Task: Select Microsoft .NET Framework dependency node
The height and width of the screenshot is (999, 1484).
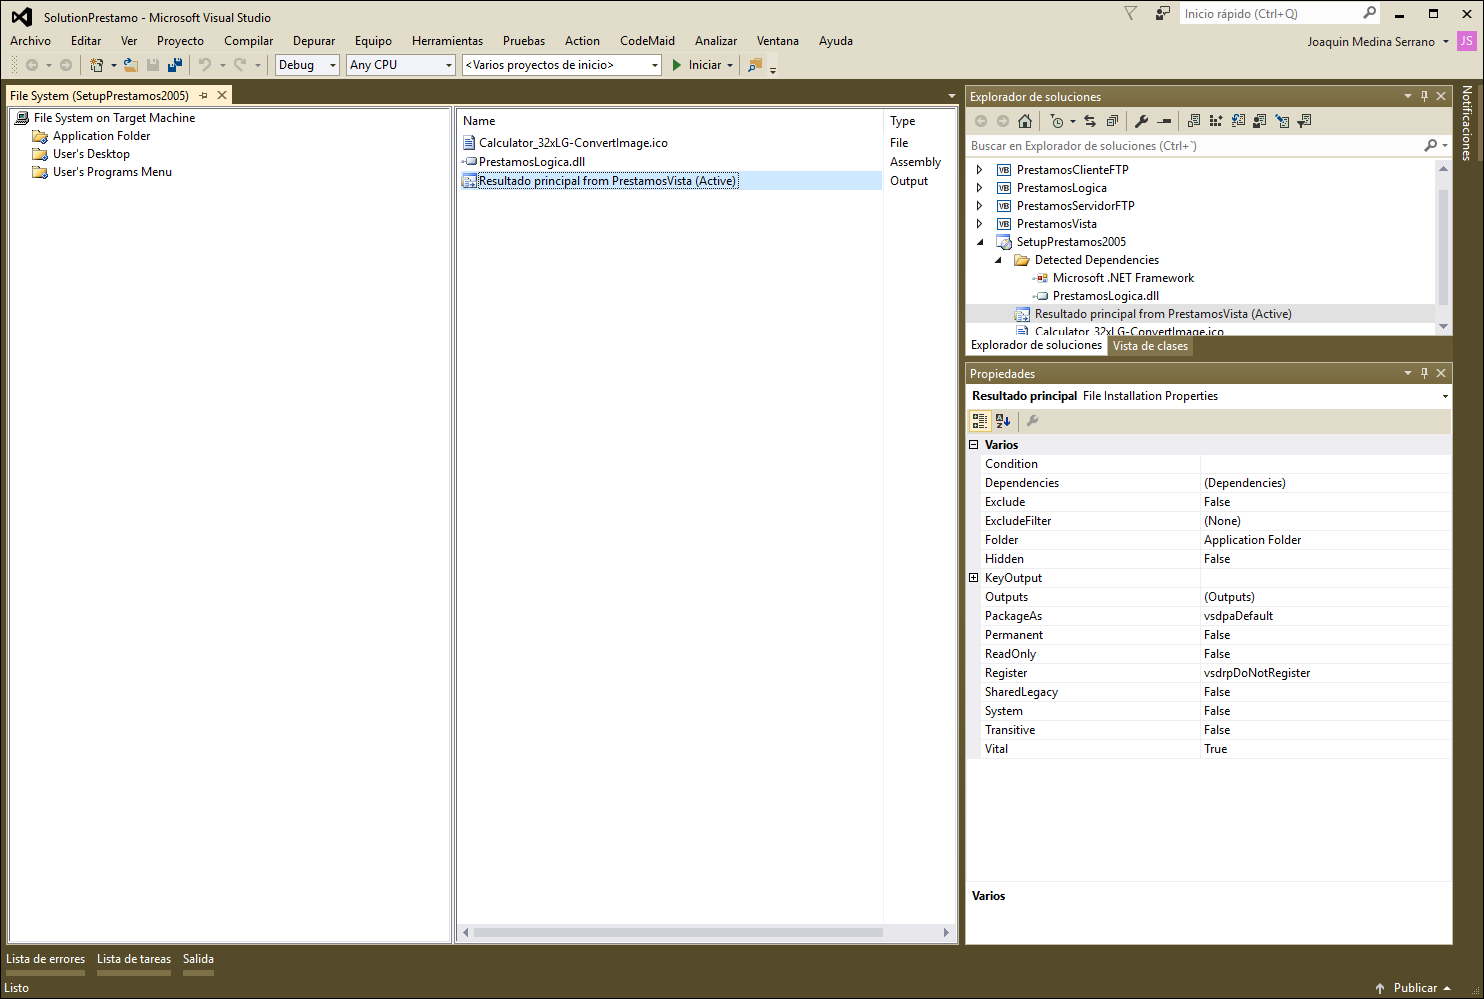Action: 1123,278
